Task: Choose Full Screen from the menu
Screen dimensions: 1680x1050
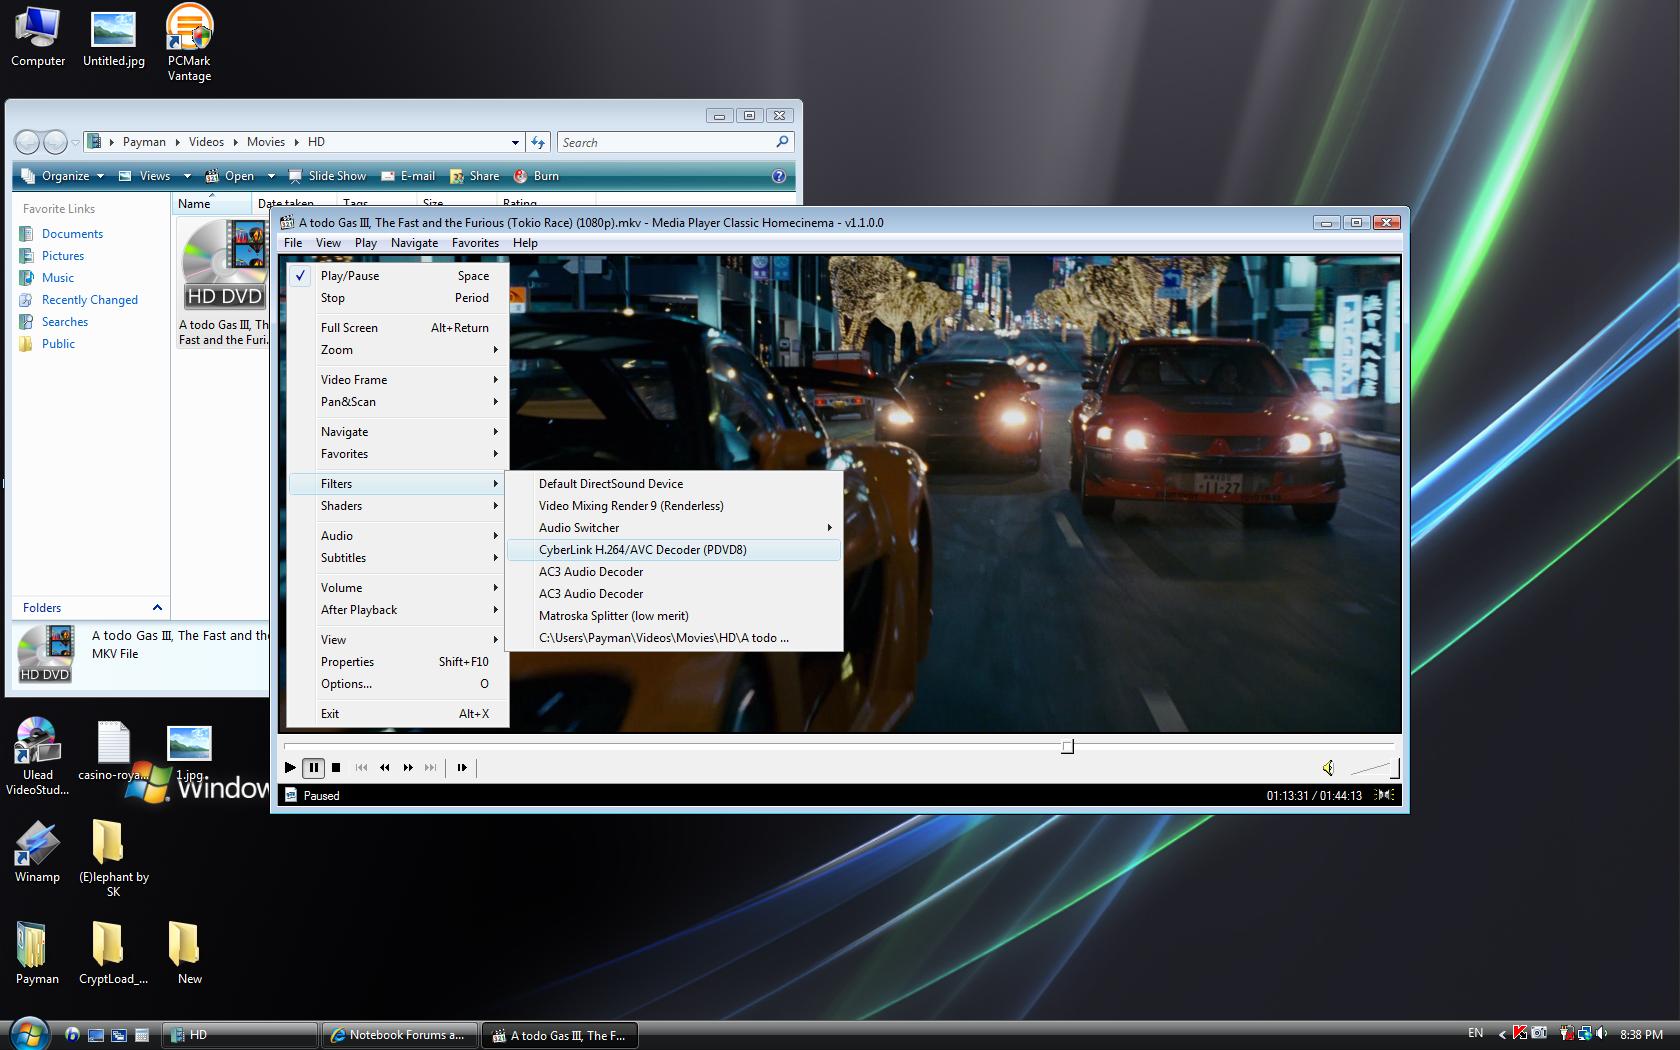Action: click(x=398, y=328)
